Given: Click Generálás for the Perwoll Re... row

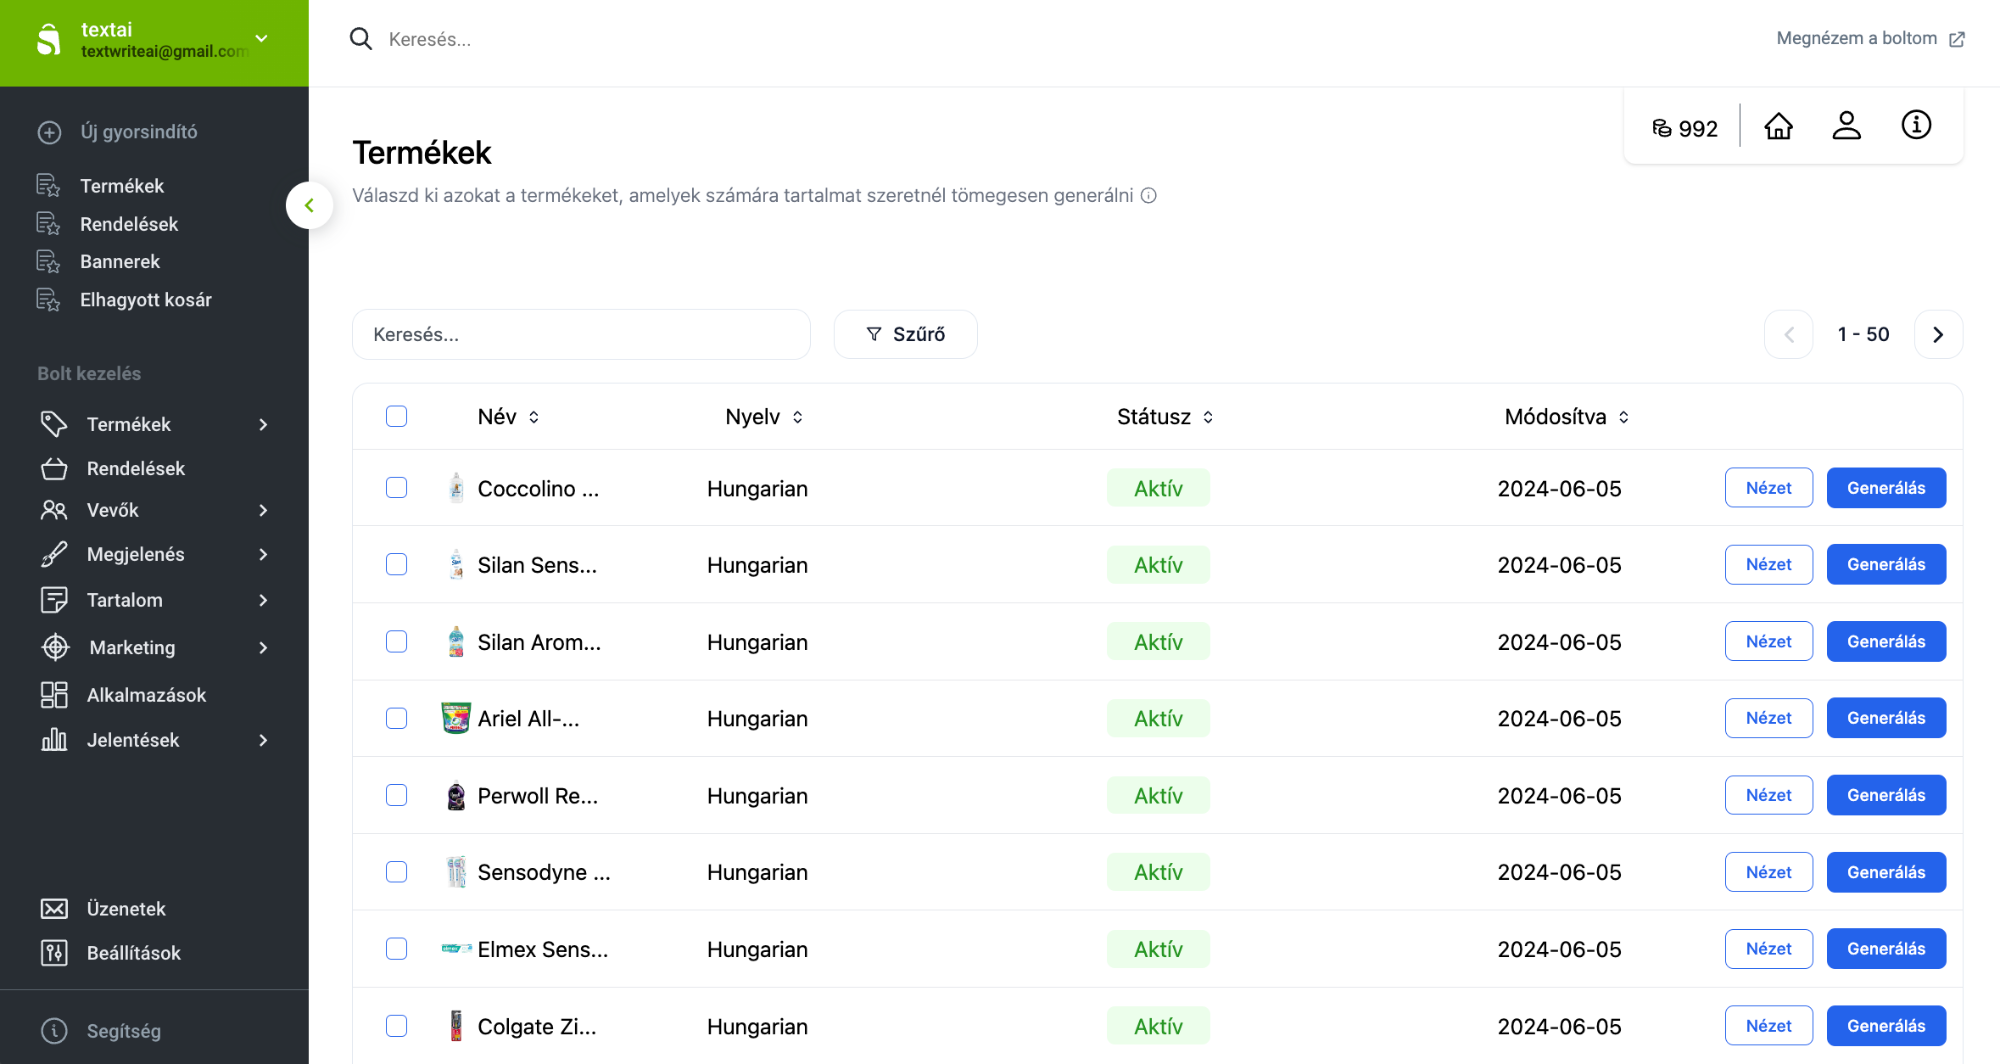Looking at the screenshot, I should pyautogui.click(x=1886, y=795).
